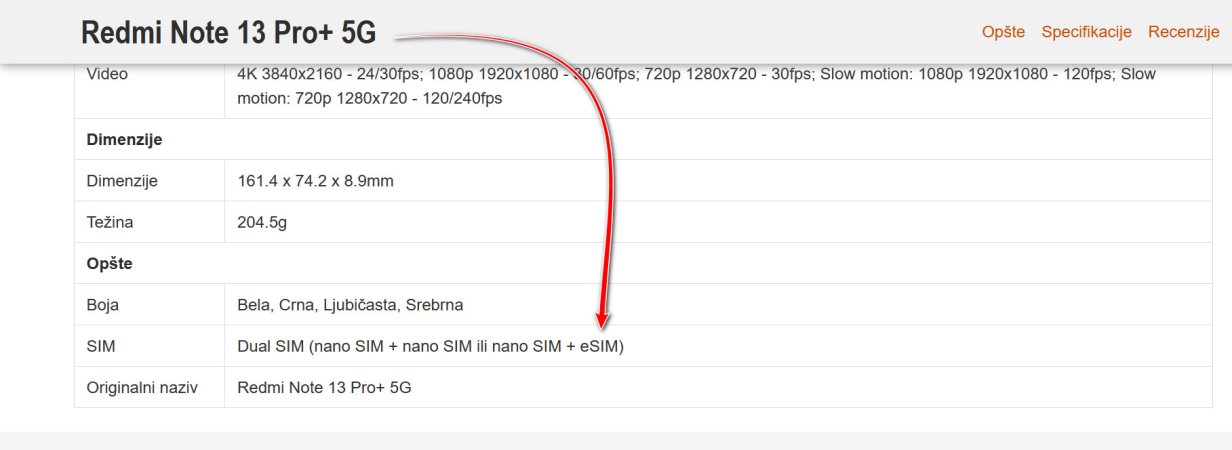
Task: Select the Bela, Crna, Ljubičasta, Srebrna colors text
Action: click(x=350, y=305)
